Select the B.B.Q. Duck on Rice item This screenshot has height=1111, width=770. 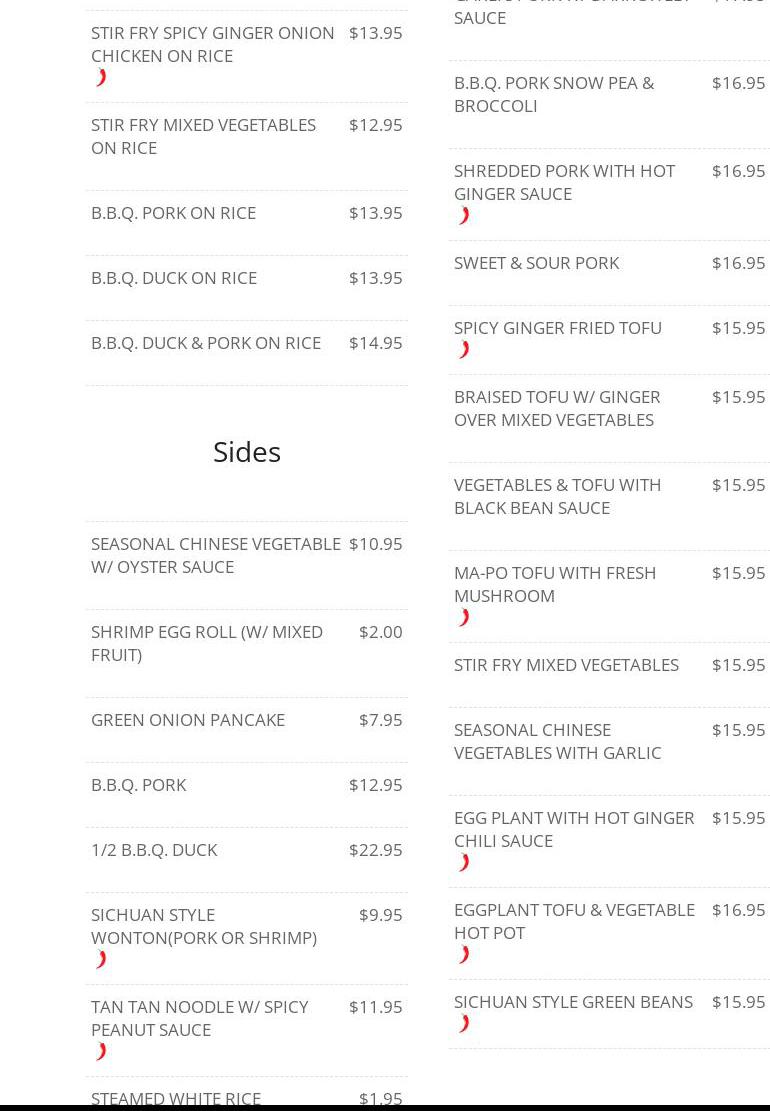pyautogui.click(x=174, y=278)
